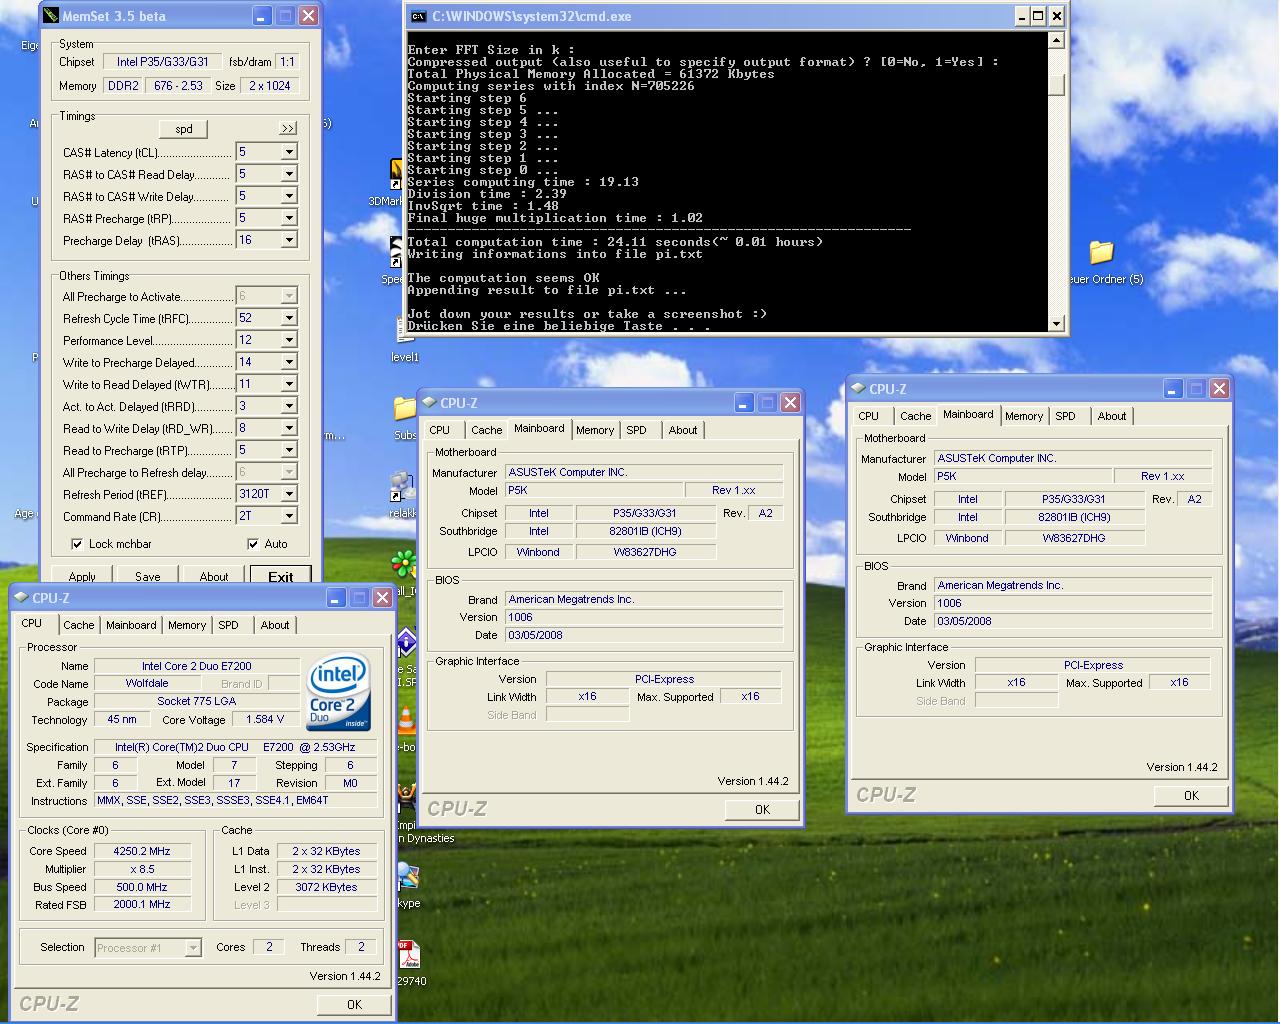Click the Rated FSB 2000.1 MHz value
Image resolution: width=1280 pixels, height=1024 pixels.
coord(142,904)
